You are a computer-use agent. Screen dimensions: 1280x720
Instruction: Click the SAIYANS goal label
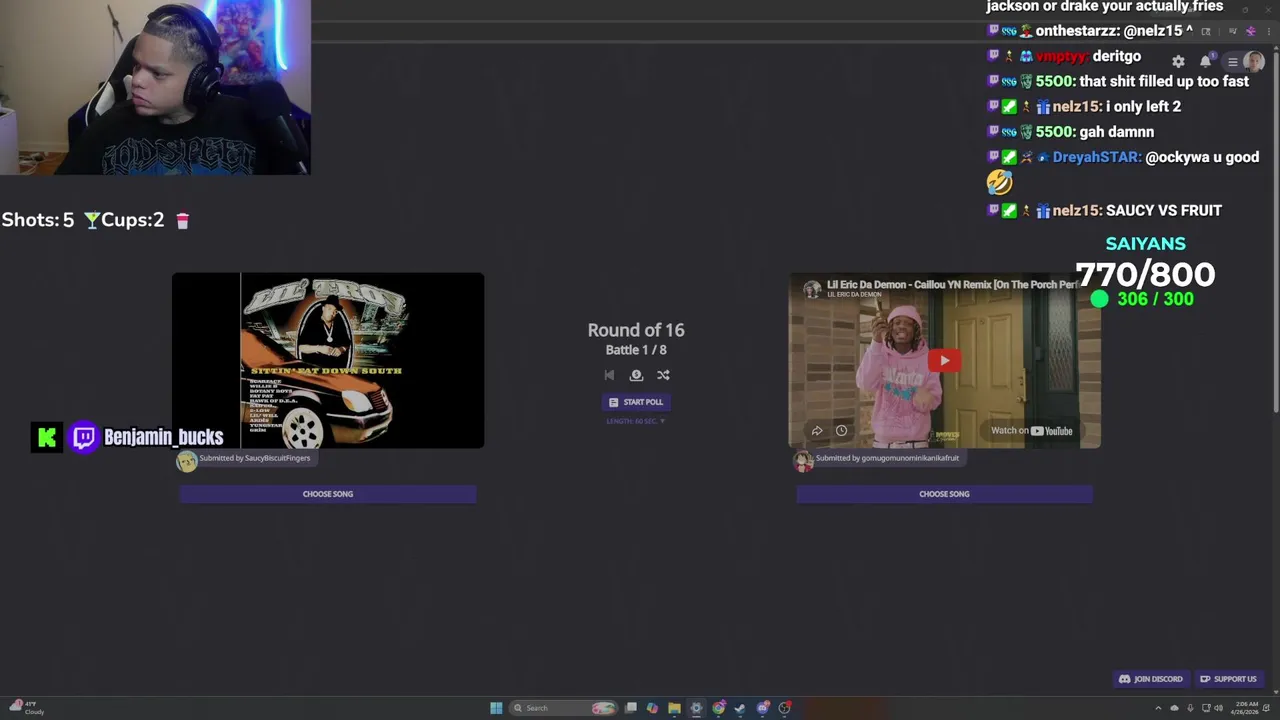coord(1146,244)
